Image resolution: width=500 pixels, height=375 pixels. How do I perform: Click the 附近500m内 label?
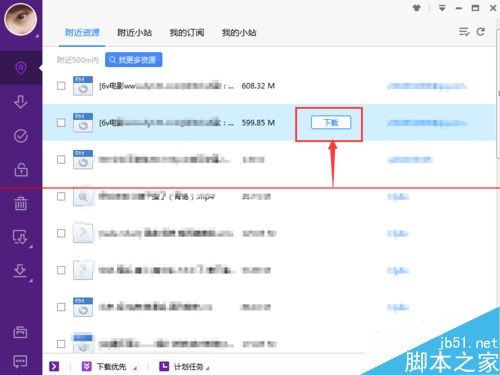click(x=78, y=60)
